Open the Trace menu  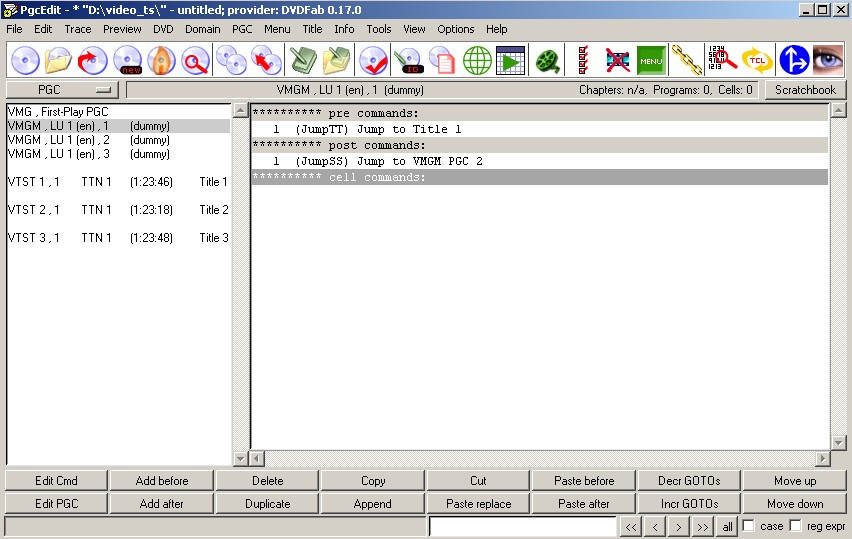[x=78, y=29]
